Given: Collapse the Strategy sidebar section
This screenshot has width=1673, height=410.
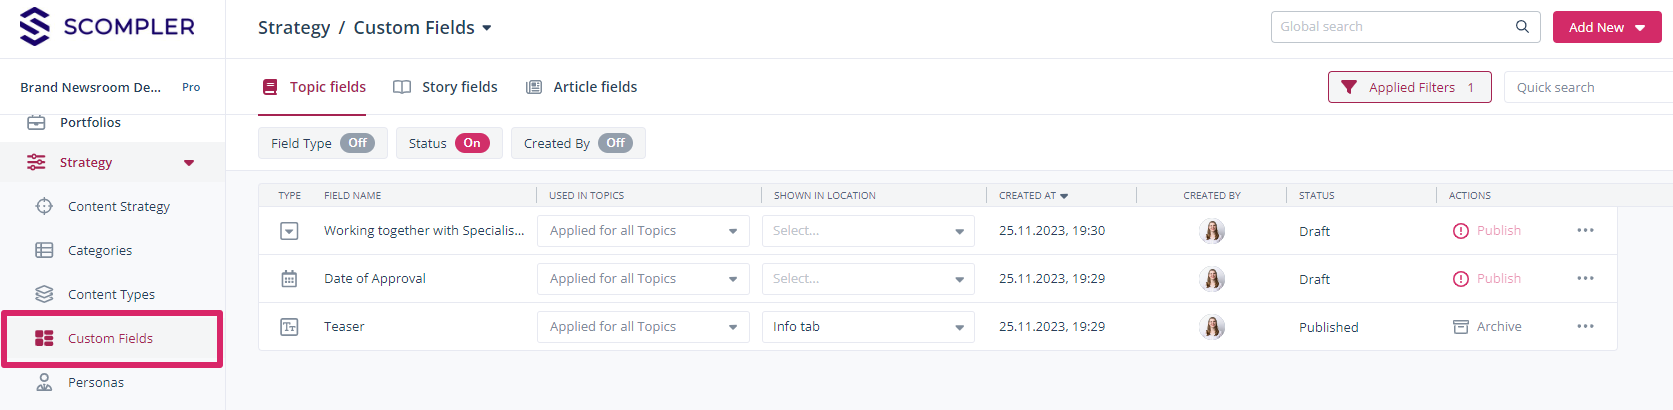Looking at the screenshot, I should click(189, 163).
